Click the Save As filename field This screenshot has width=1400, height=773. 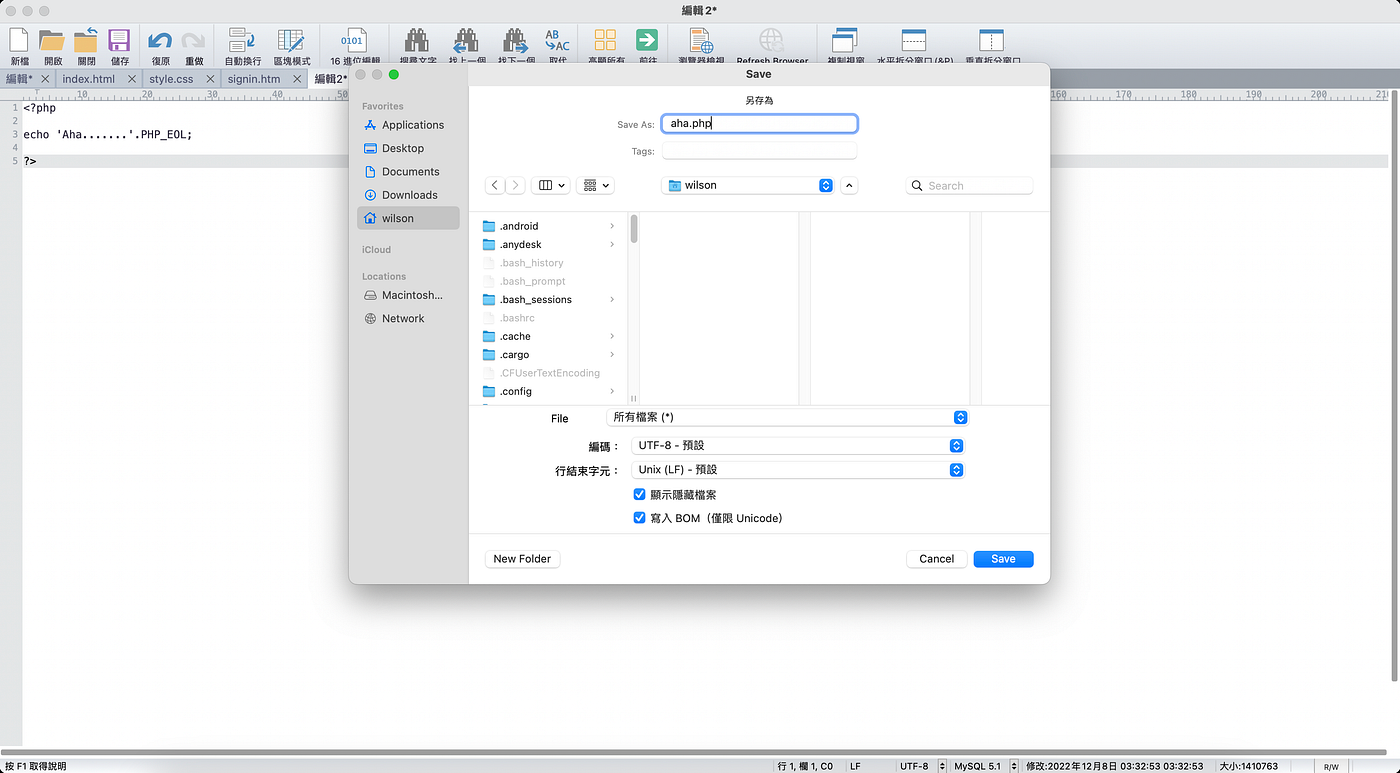tap(759, 124)
